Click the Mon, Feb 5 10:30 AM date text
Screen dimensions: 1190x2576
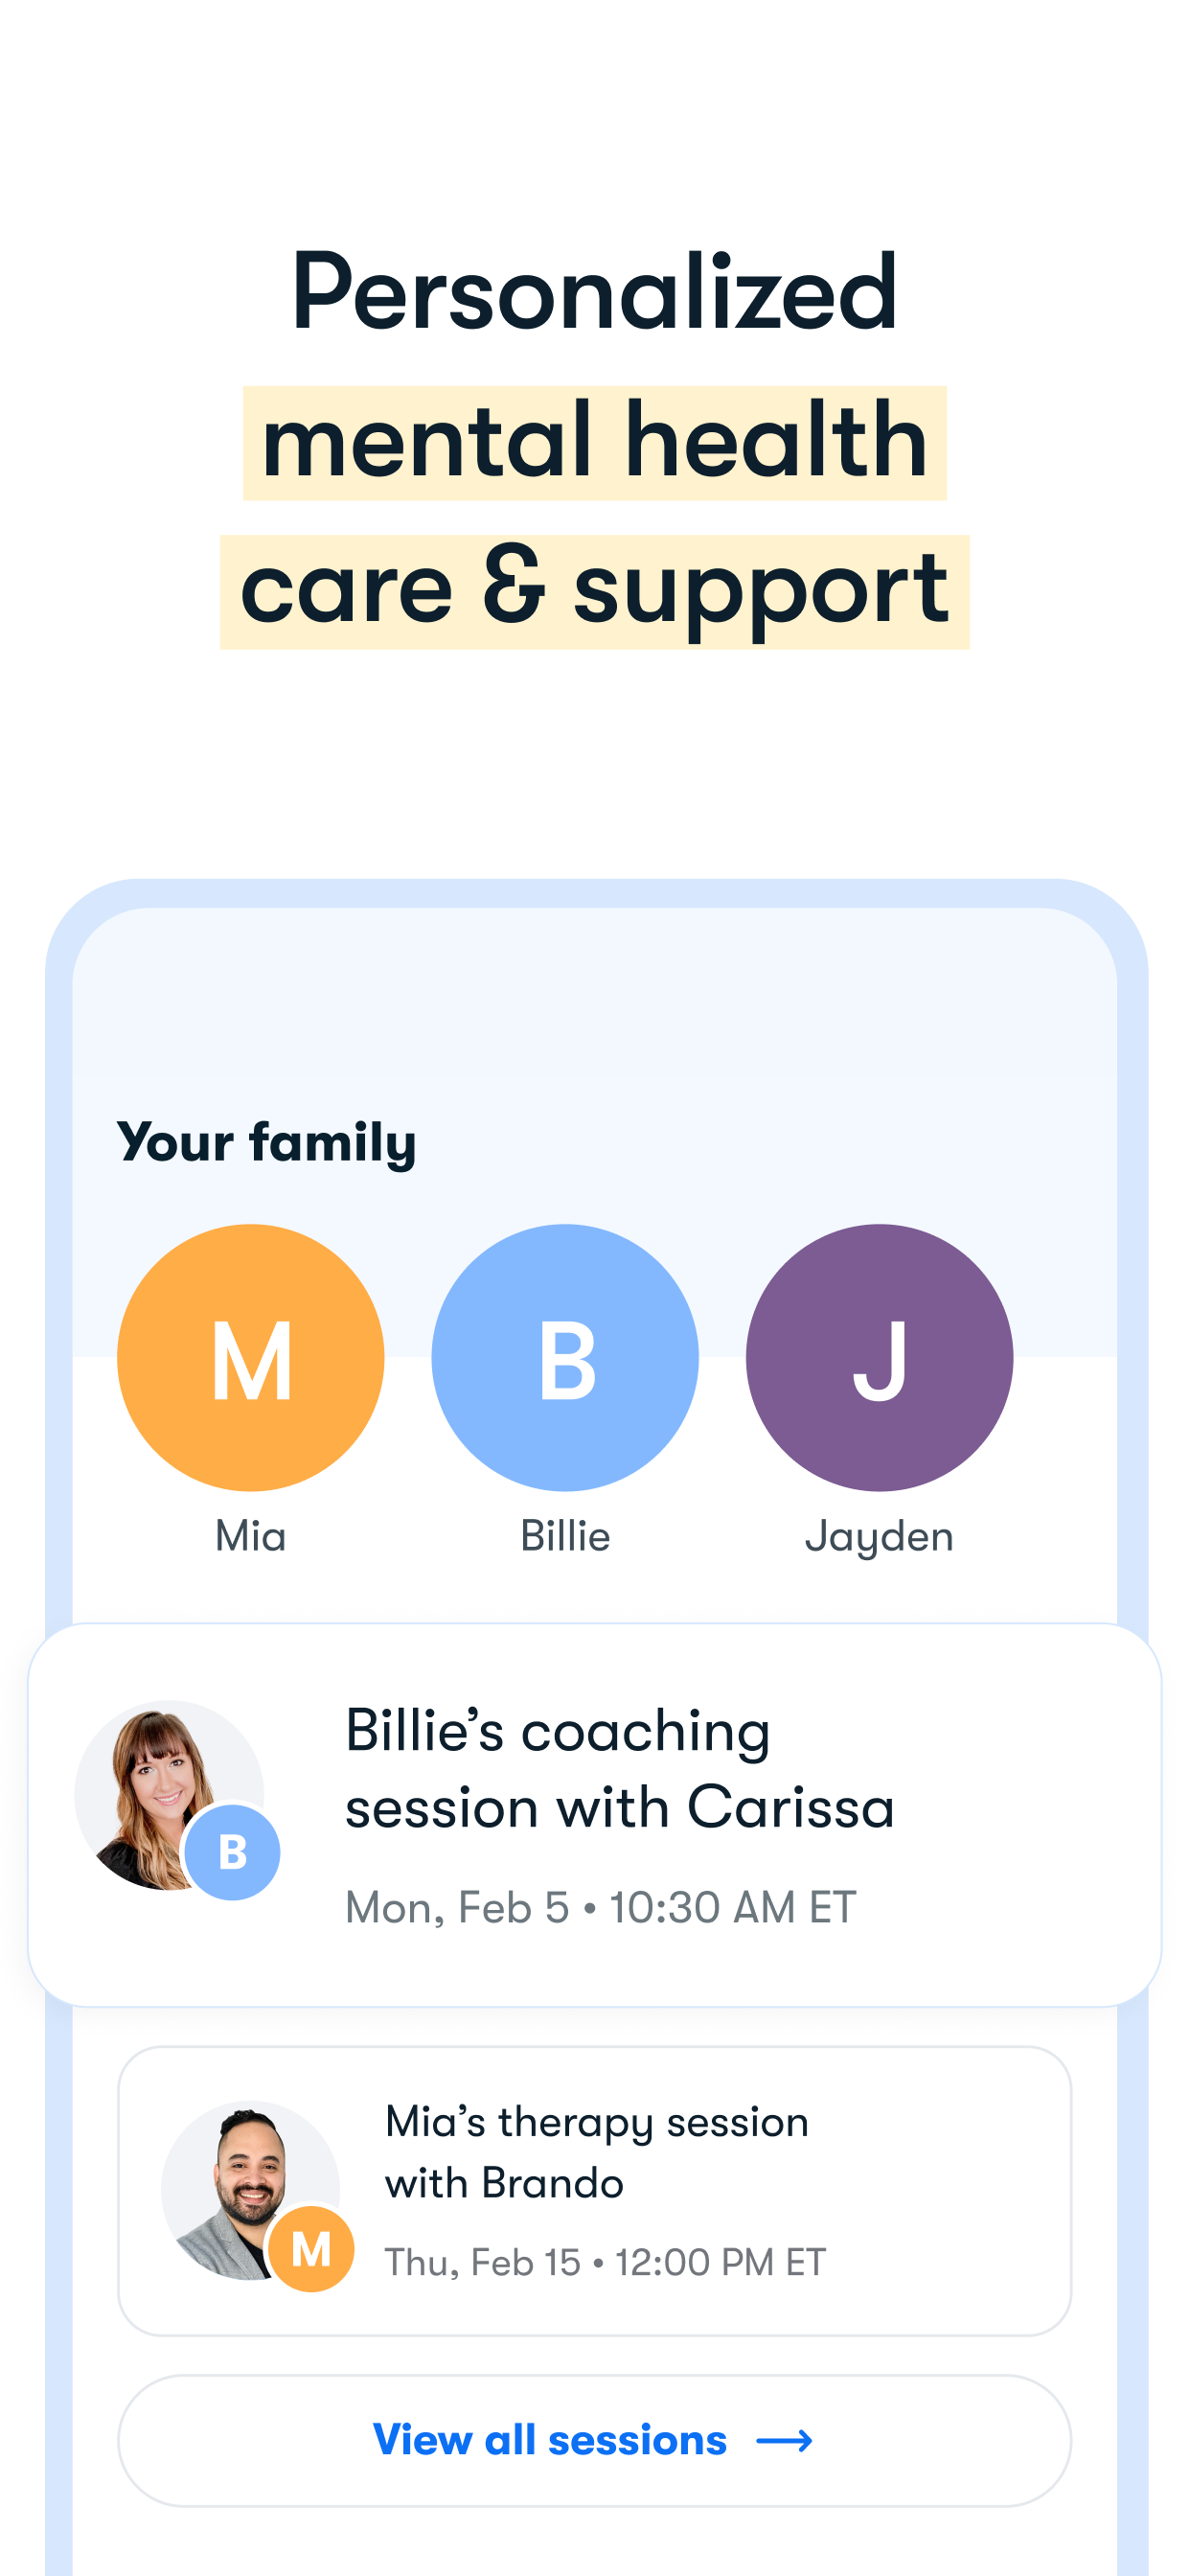(600, 1907)
